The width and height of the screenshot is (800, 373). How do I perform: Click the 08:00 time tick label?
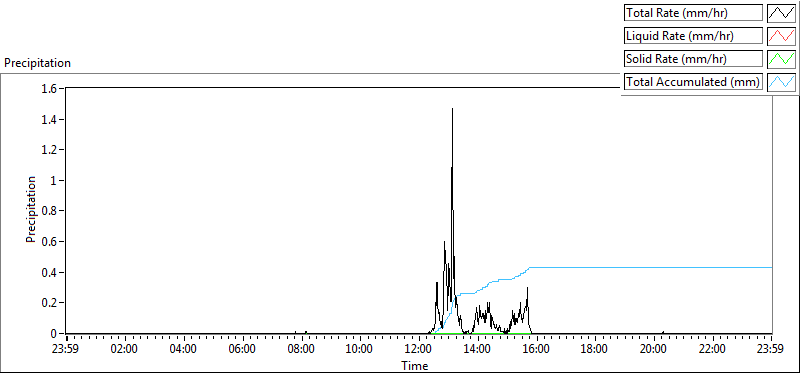[301, 349]
